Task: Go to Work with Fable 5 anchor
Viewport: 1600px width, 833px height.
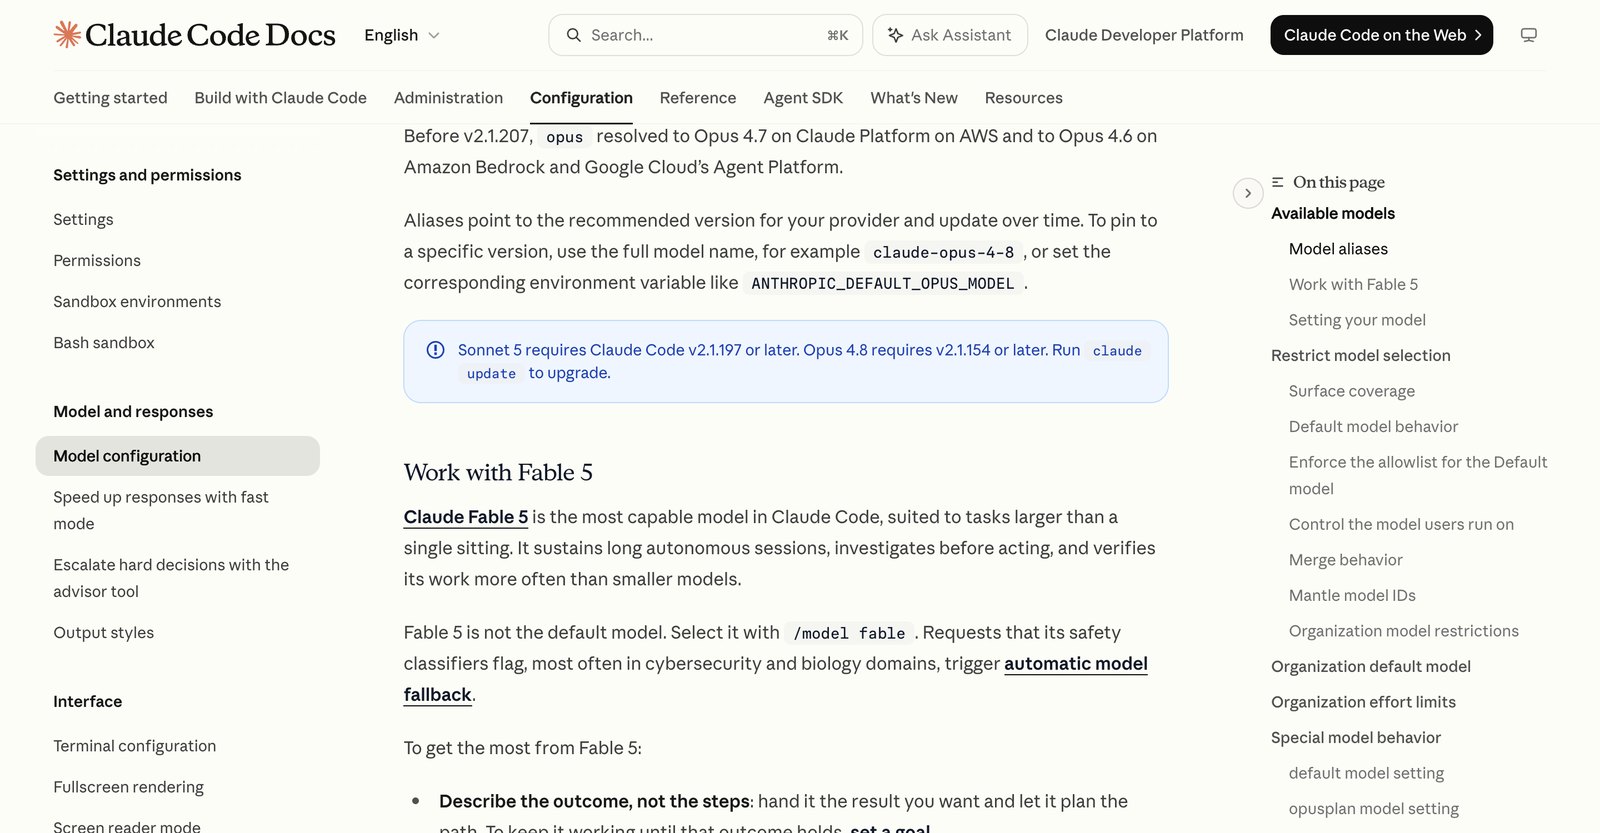Action: (1353, 285)
